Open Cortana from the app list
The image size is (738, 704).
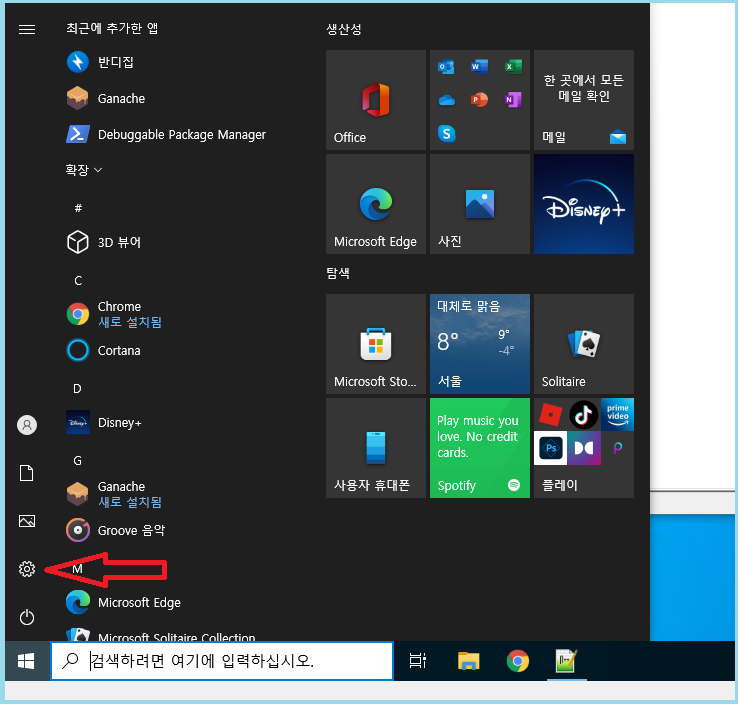[x=104, y=351]
